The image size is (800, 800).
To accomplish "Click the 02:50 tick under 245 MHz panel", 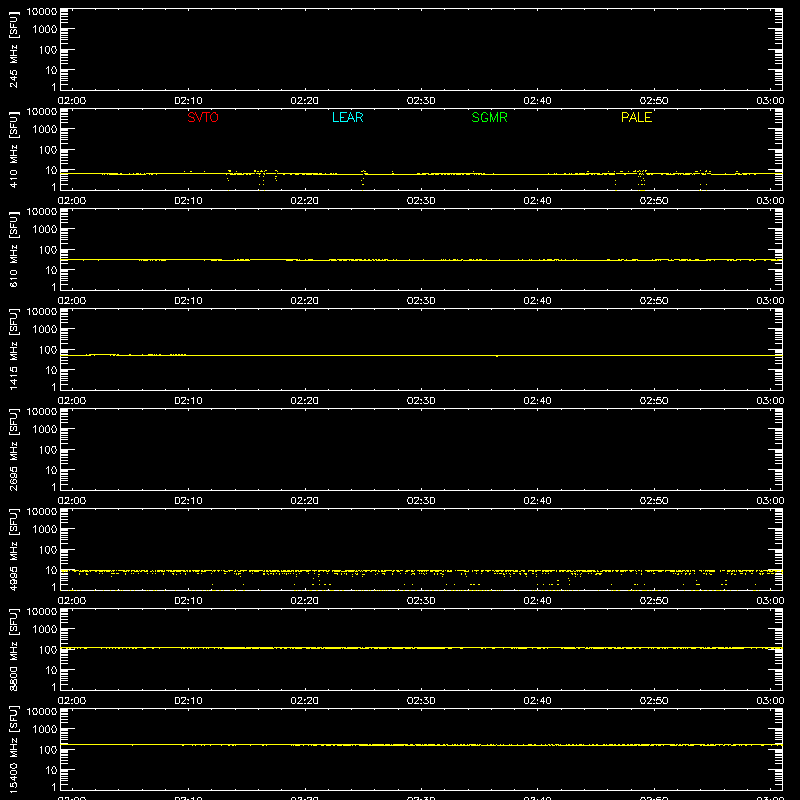I will coord(654,101).
